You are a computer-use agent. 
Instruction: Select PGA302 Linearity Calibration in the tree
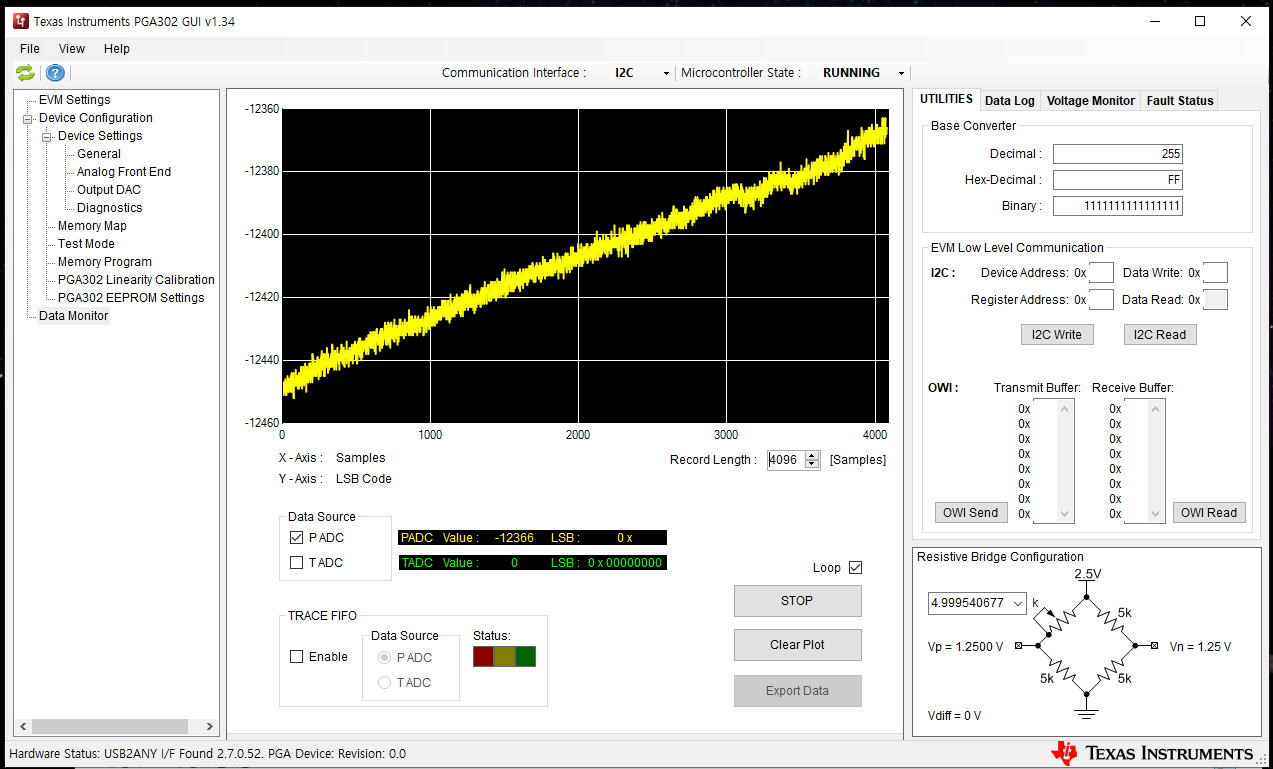tap(136, 280)
